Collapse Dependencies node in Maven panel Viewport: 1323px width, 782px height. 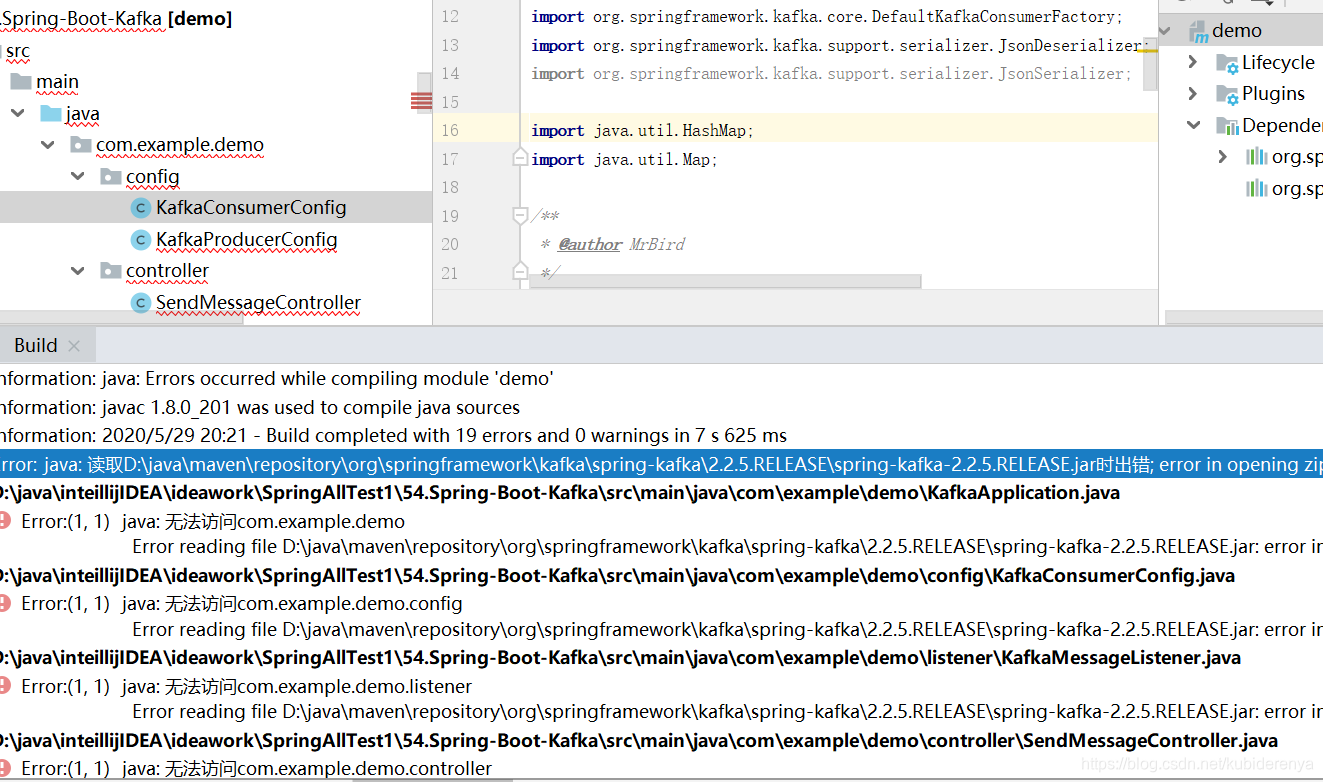point(1193,125)
